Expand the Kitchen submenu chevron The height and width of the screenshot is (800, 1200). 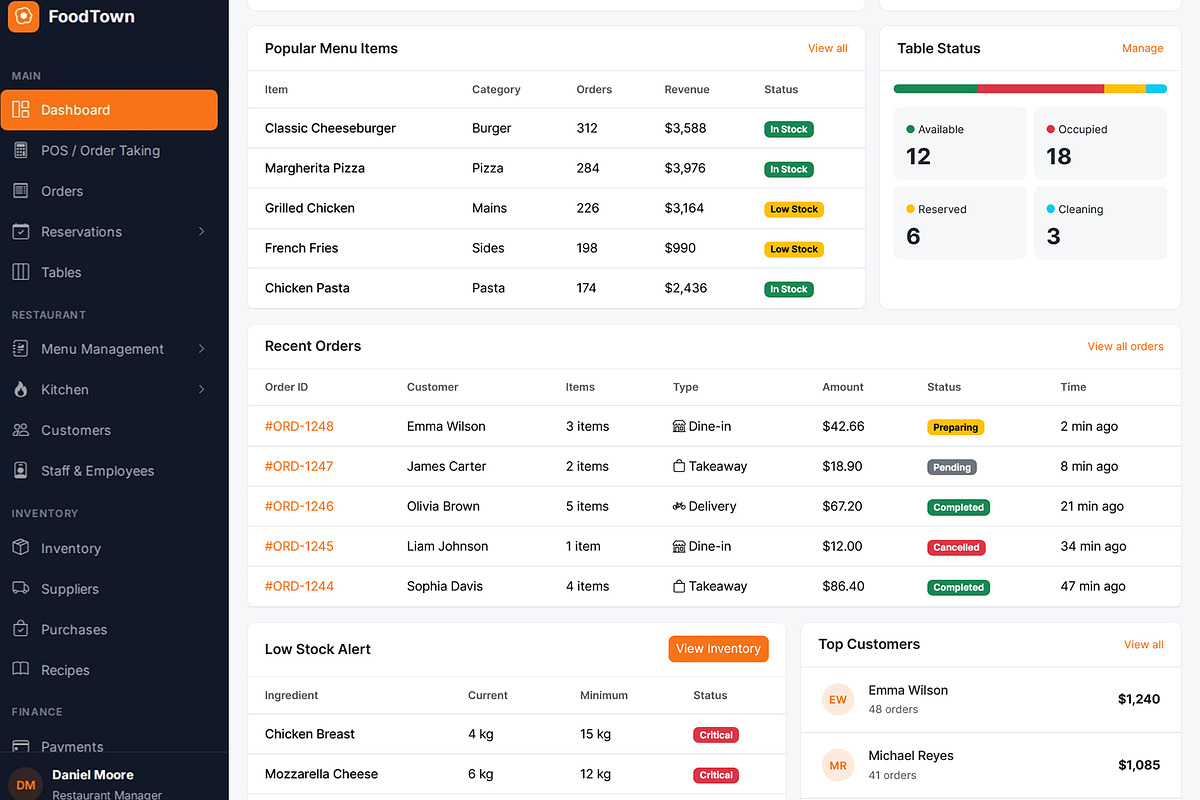pos(201,389)
